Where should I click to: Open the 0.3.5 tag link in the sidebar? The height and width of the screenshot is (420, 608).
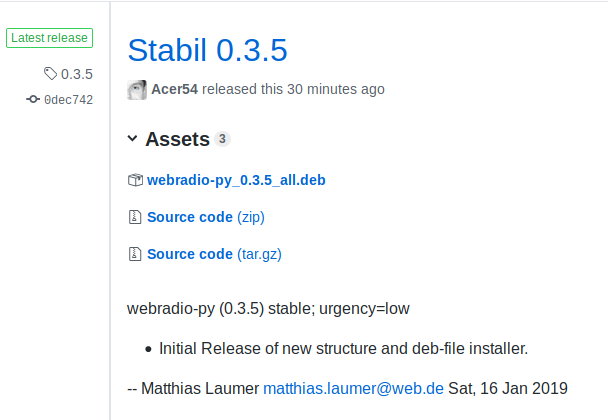77,74
